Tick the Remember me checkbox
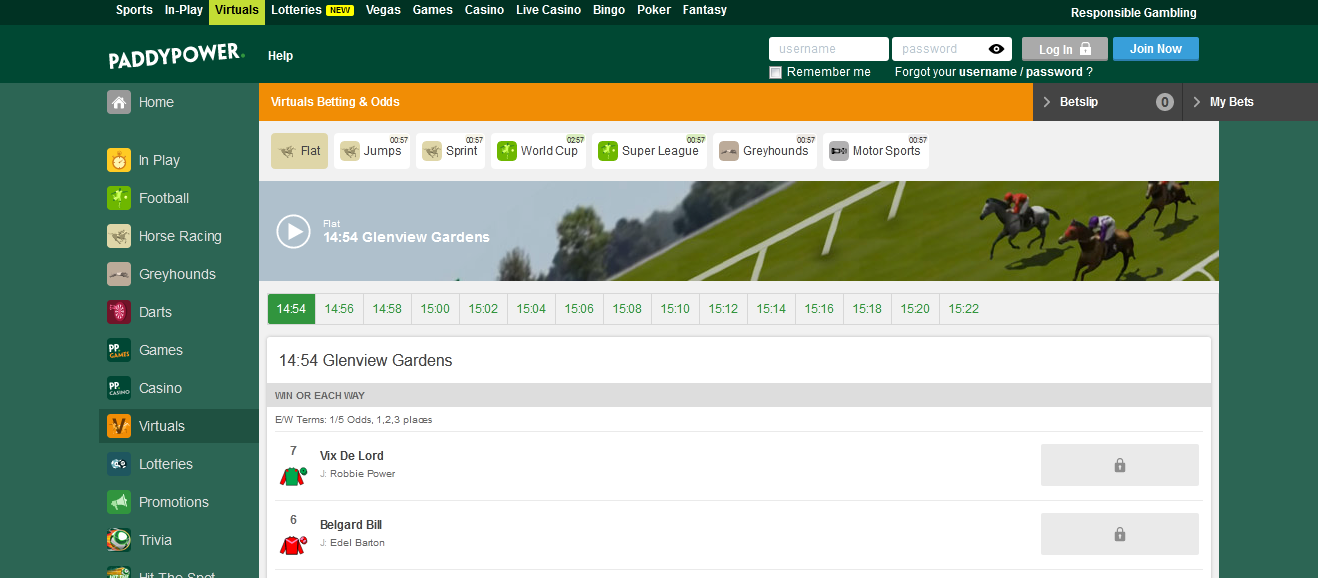 click(x=775, y=72)
